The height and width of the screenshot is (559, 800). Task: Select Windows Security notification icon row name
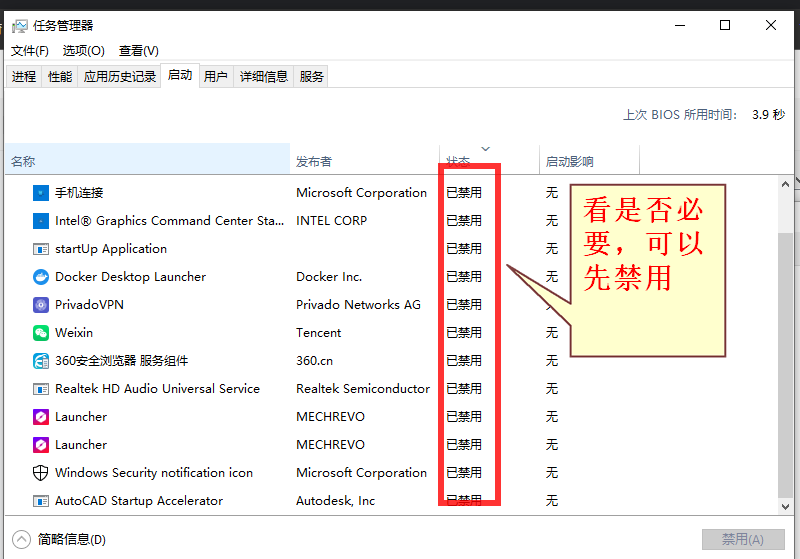[154, 473]
